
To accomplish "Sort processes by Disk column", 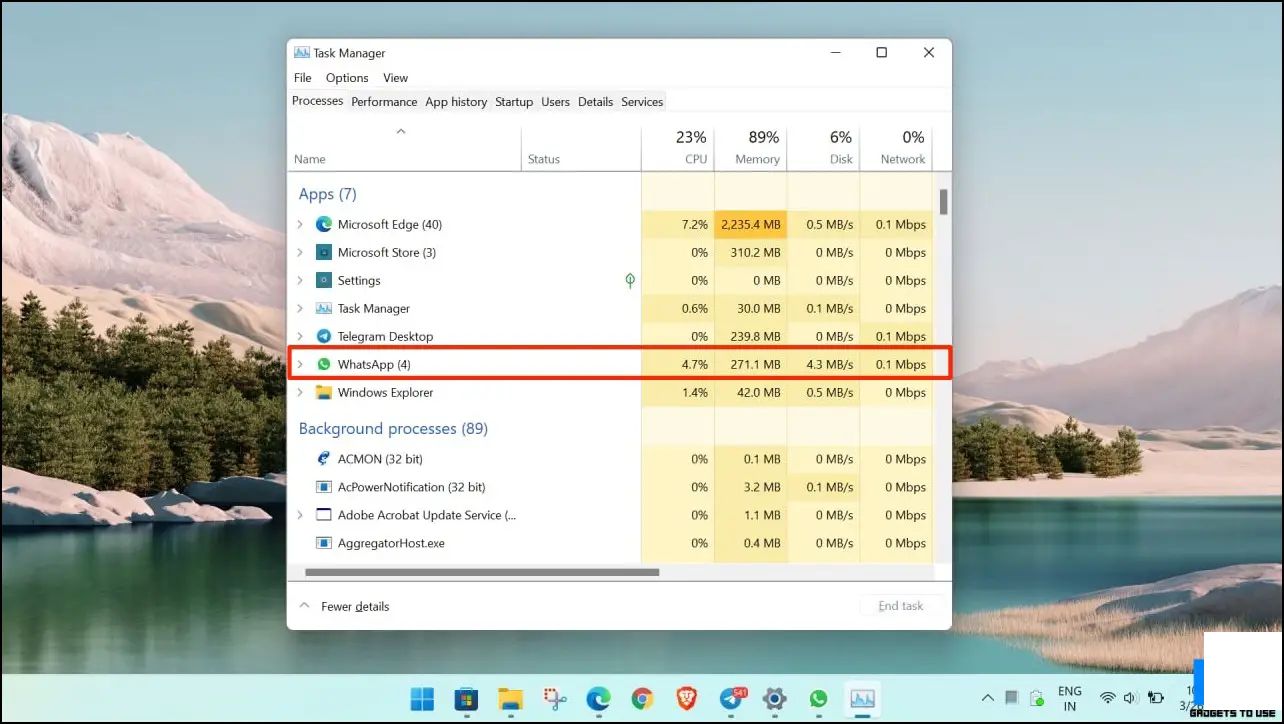I will 824,147.
